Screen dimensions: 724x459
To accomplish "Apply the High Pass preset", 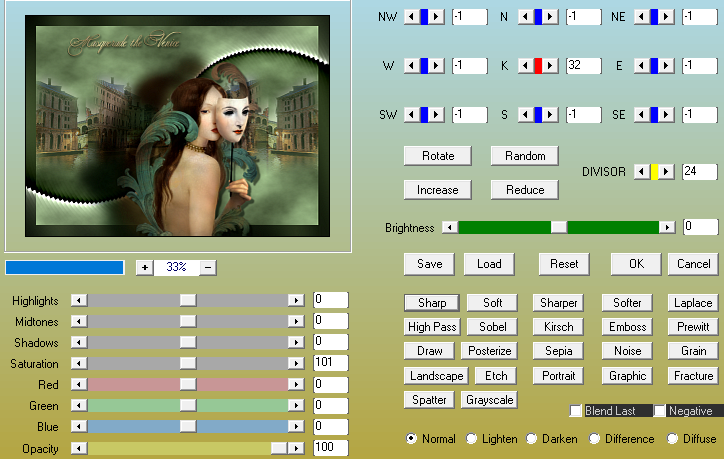I will click(432, 327).
